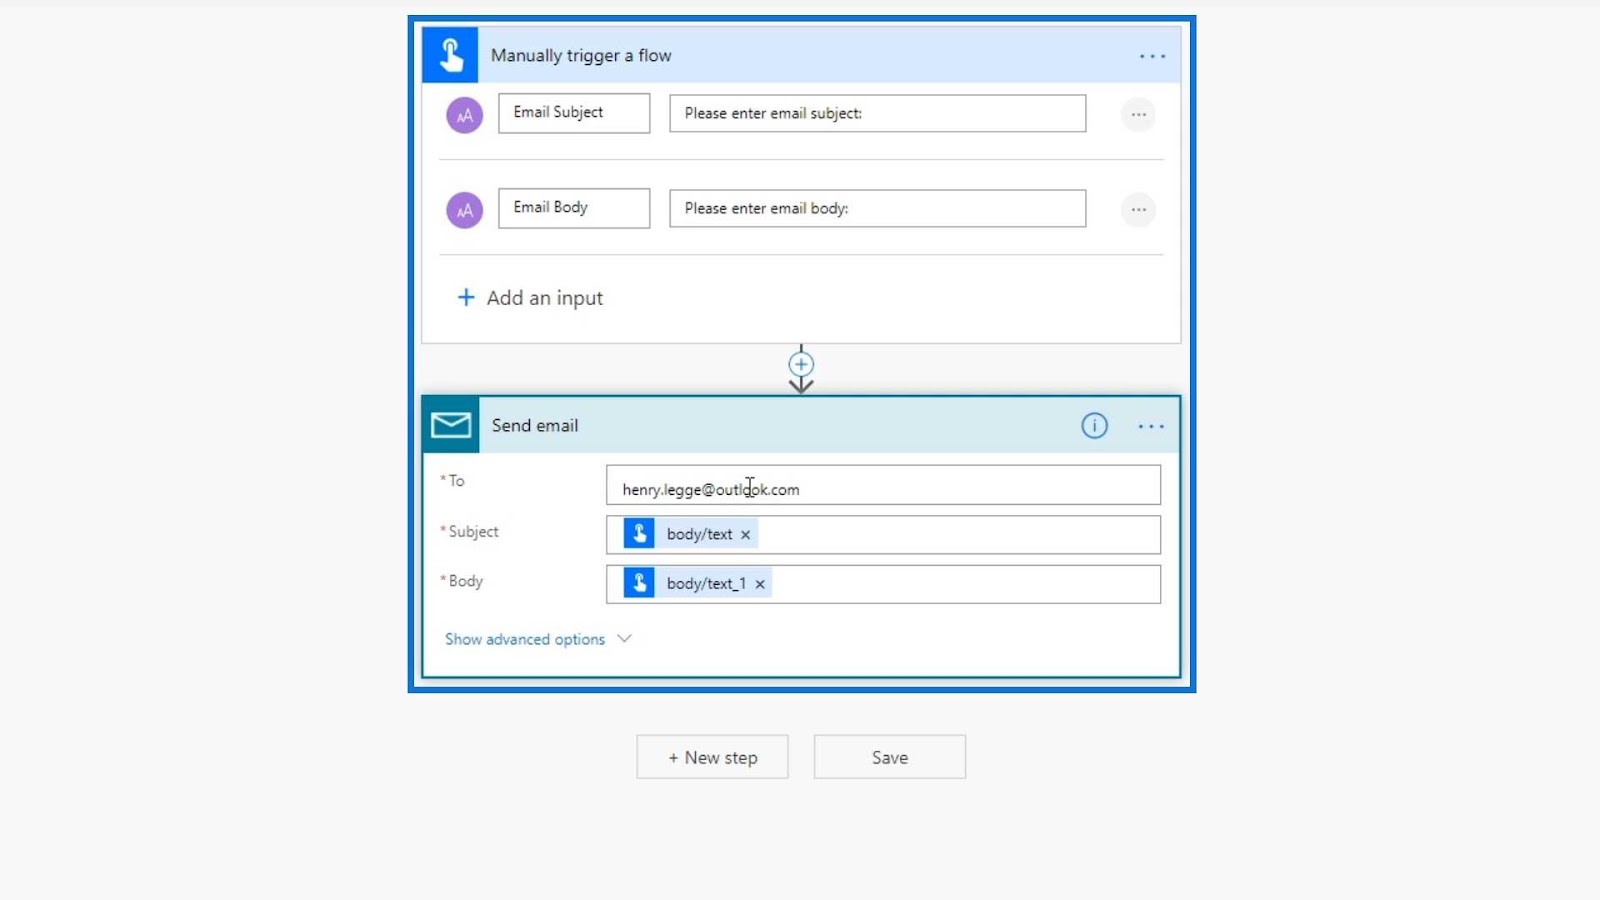
Task: Edit the Email Subject name field
Action: [x=574, y=113]
